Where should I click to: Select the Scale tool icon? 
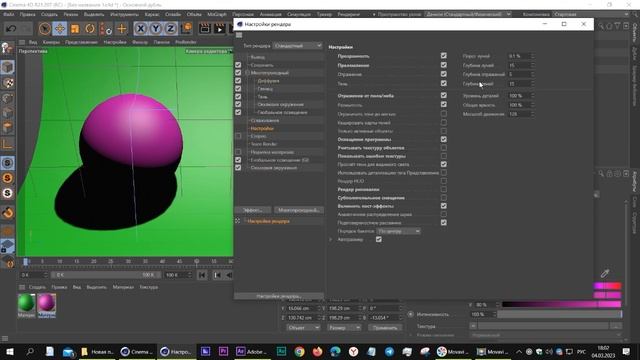(x=75, y=29)
